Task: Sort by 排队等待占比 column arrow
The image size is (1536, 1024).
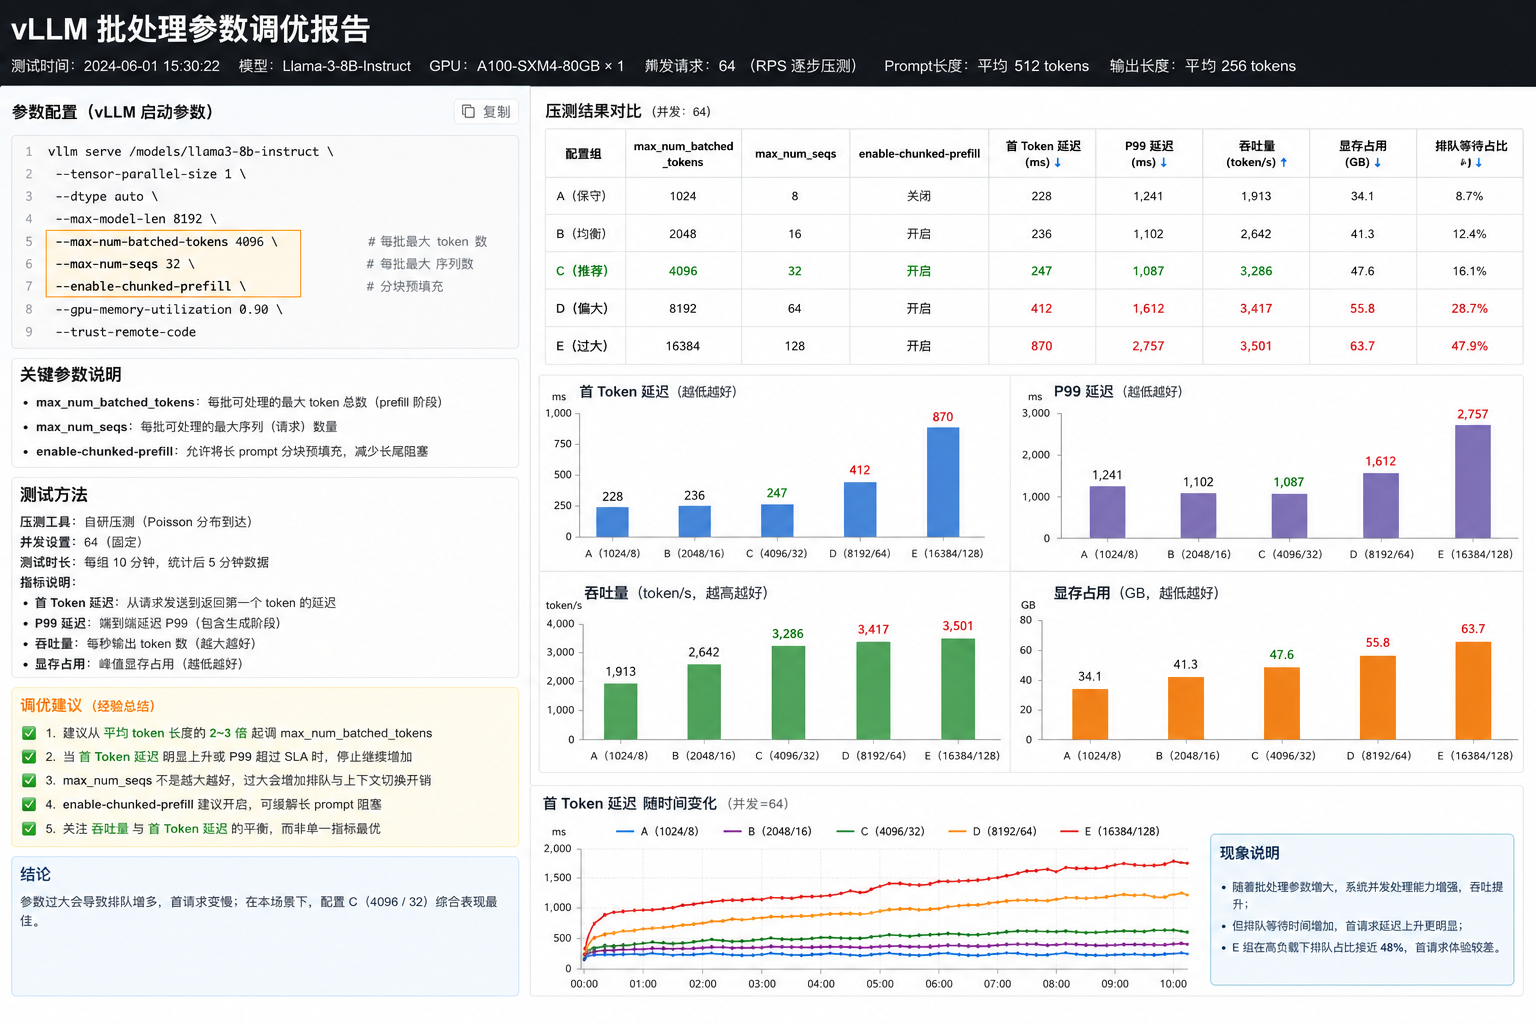Action: (x=1479, y=163)
